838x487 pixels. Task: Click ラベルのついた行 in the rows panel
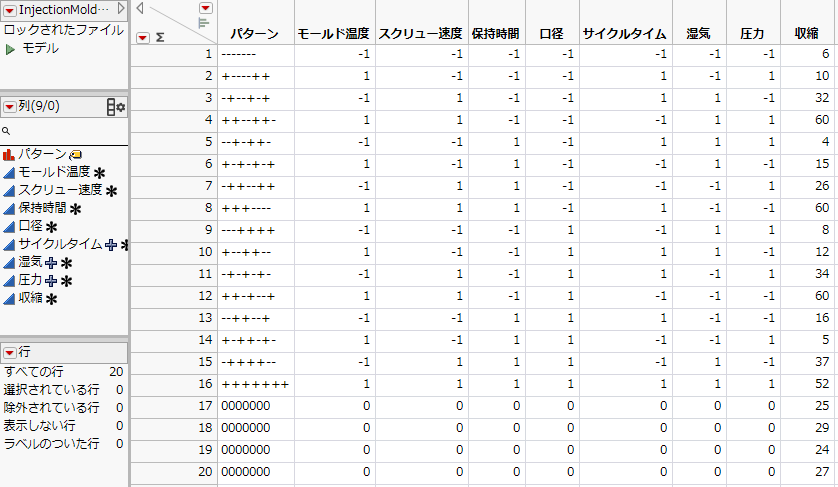click(x=51, y=444)
